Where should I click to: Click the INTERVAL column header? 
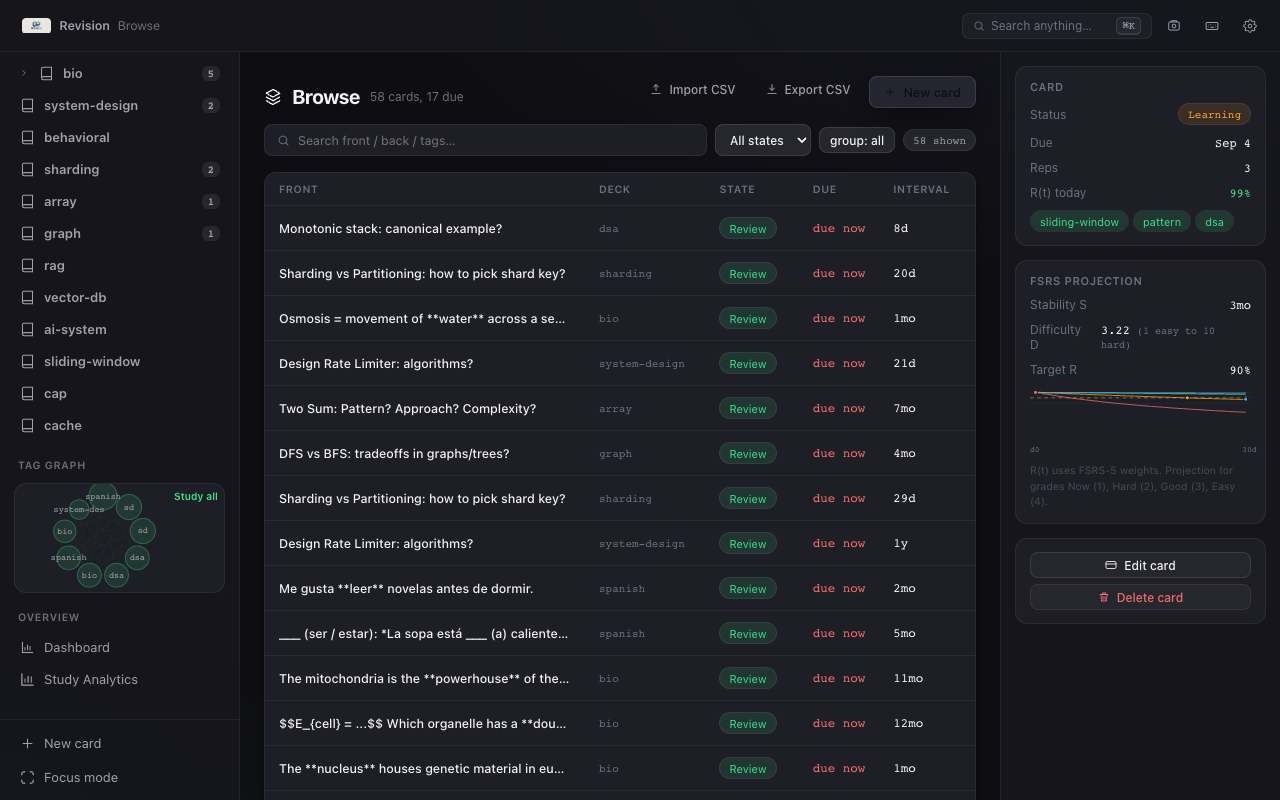coord(921,189)
